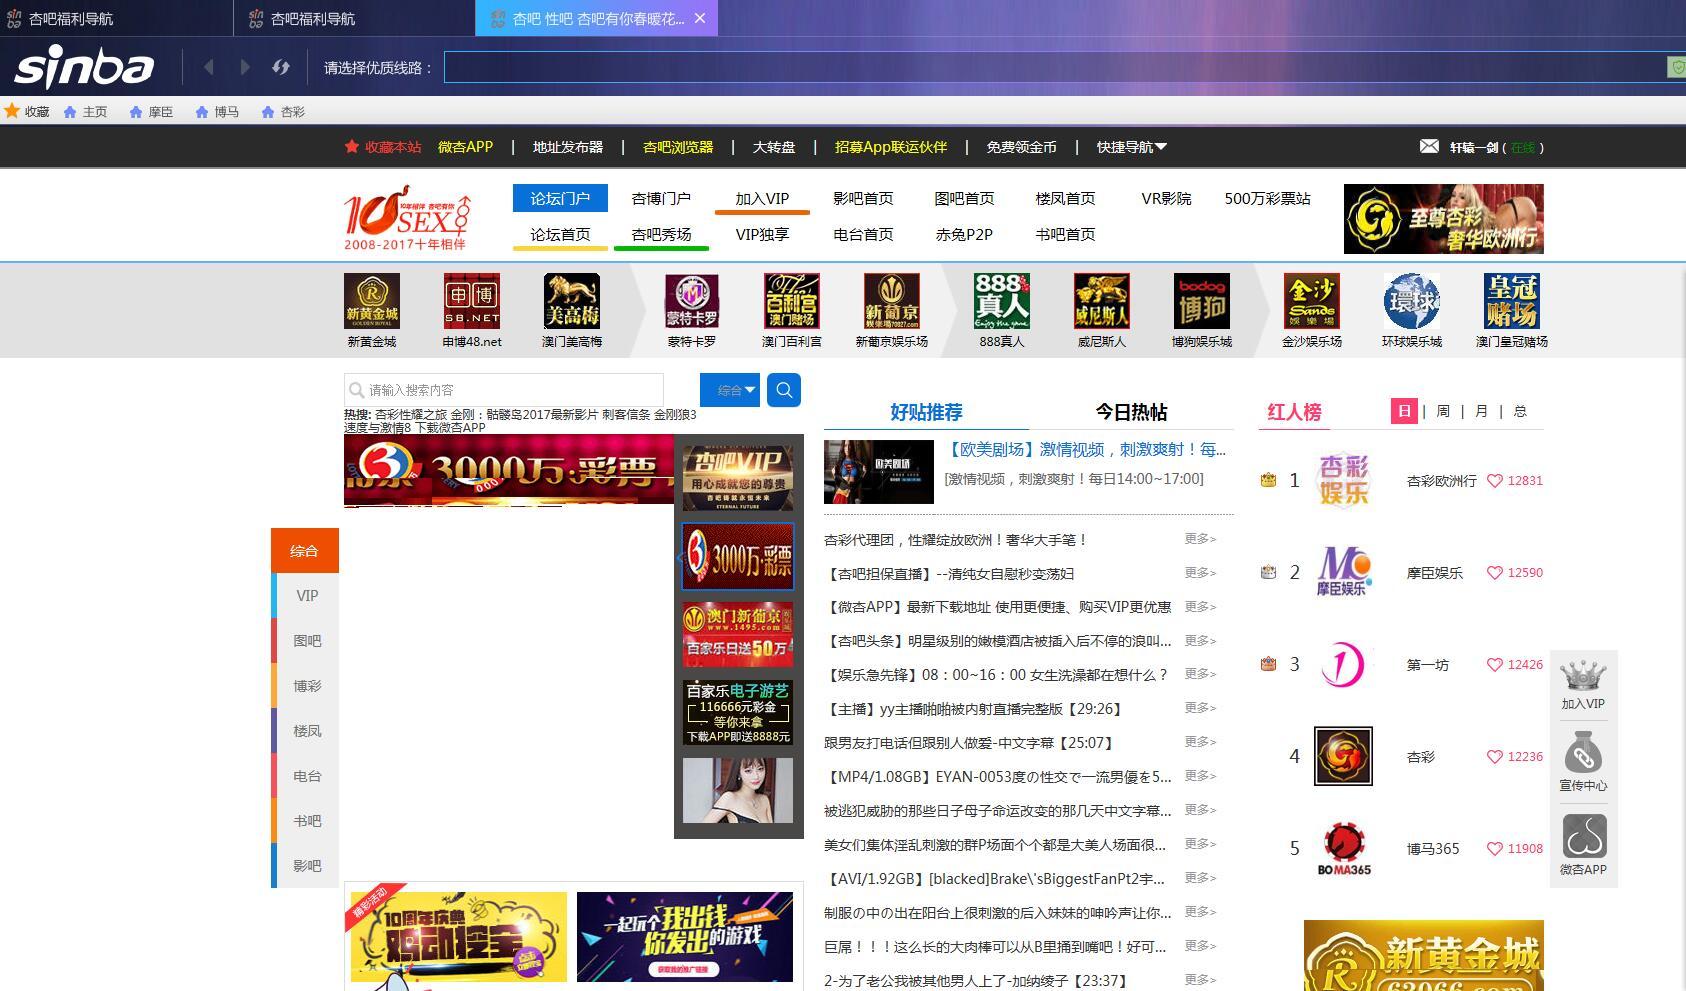Open the 请选择优质线路 line selector box

coord(1055,67)
